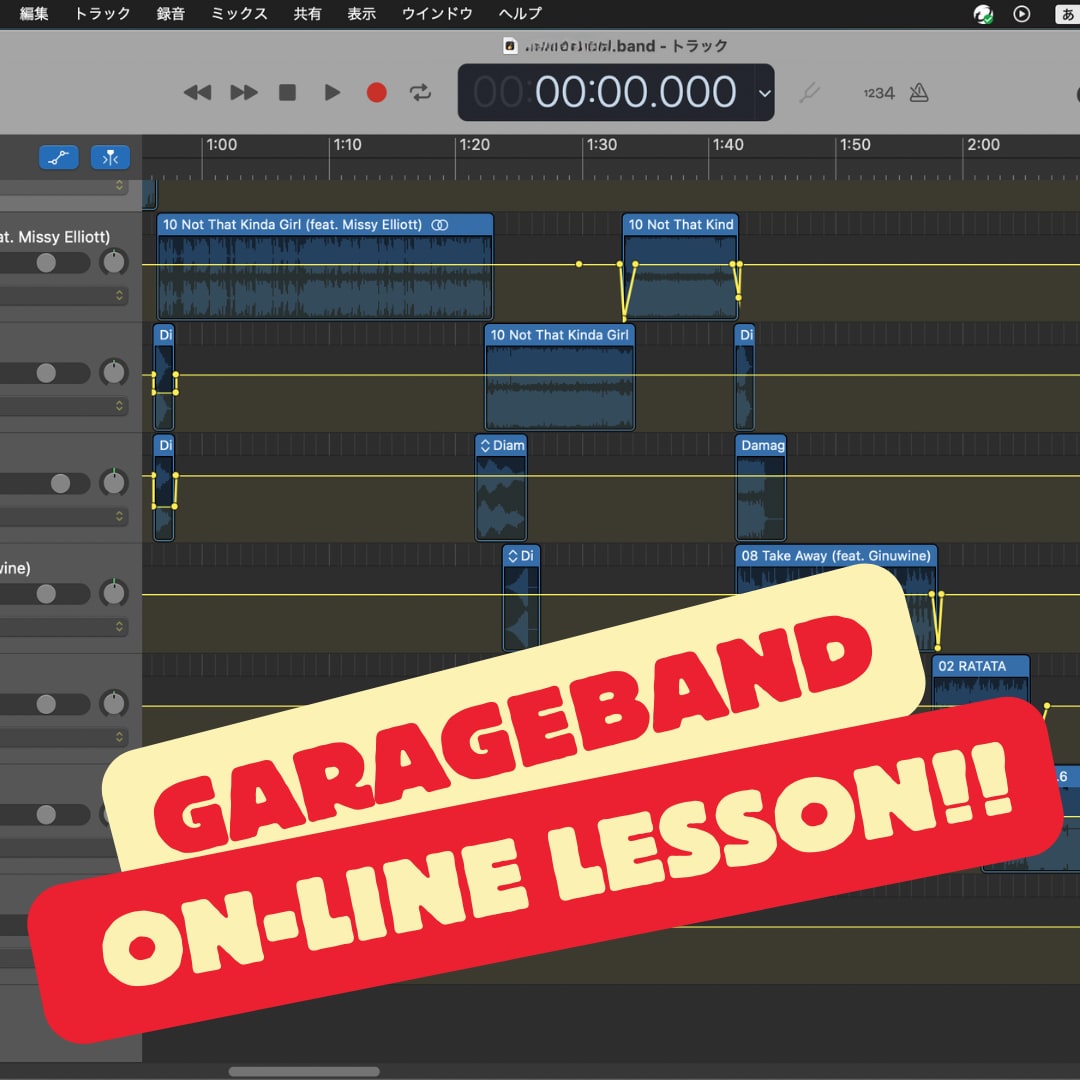Start playback with the play button
1080x1080 pixels.
click(332, 92)
